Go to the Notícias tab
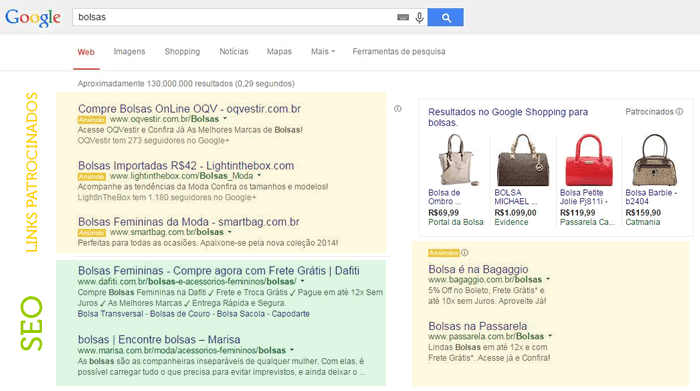The image size is (700, 391). 233,52
